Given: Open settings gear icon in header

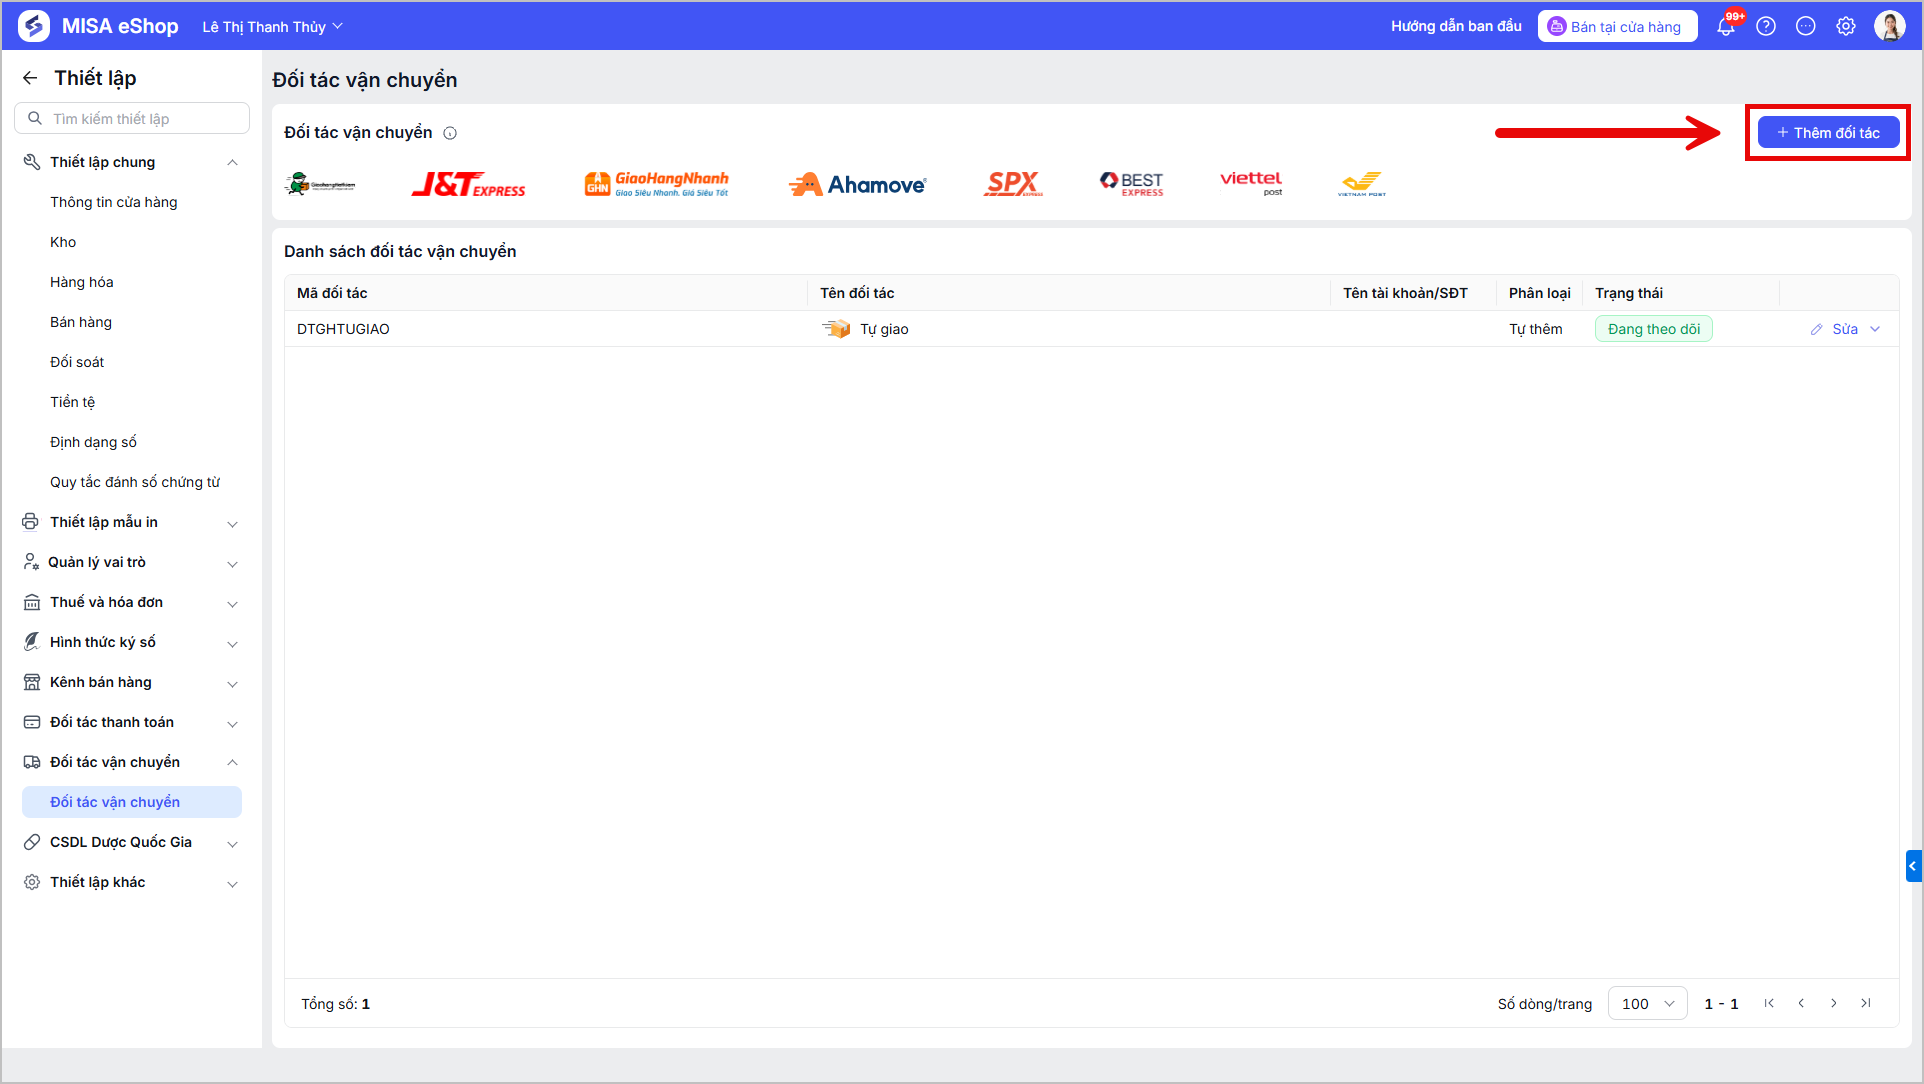Looking at the screenshot, I should 1846,27.
